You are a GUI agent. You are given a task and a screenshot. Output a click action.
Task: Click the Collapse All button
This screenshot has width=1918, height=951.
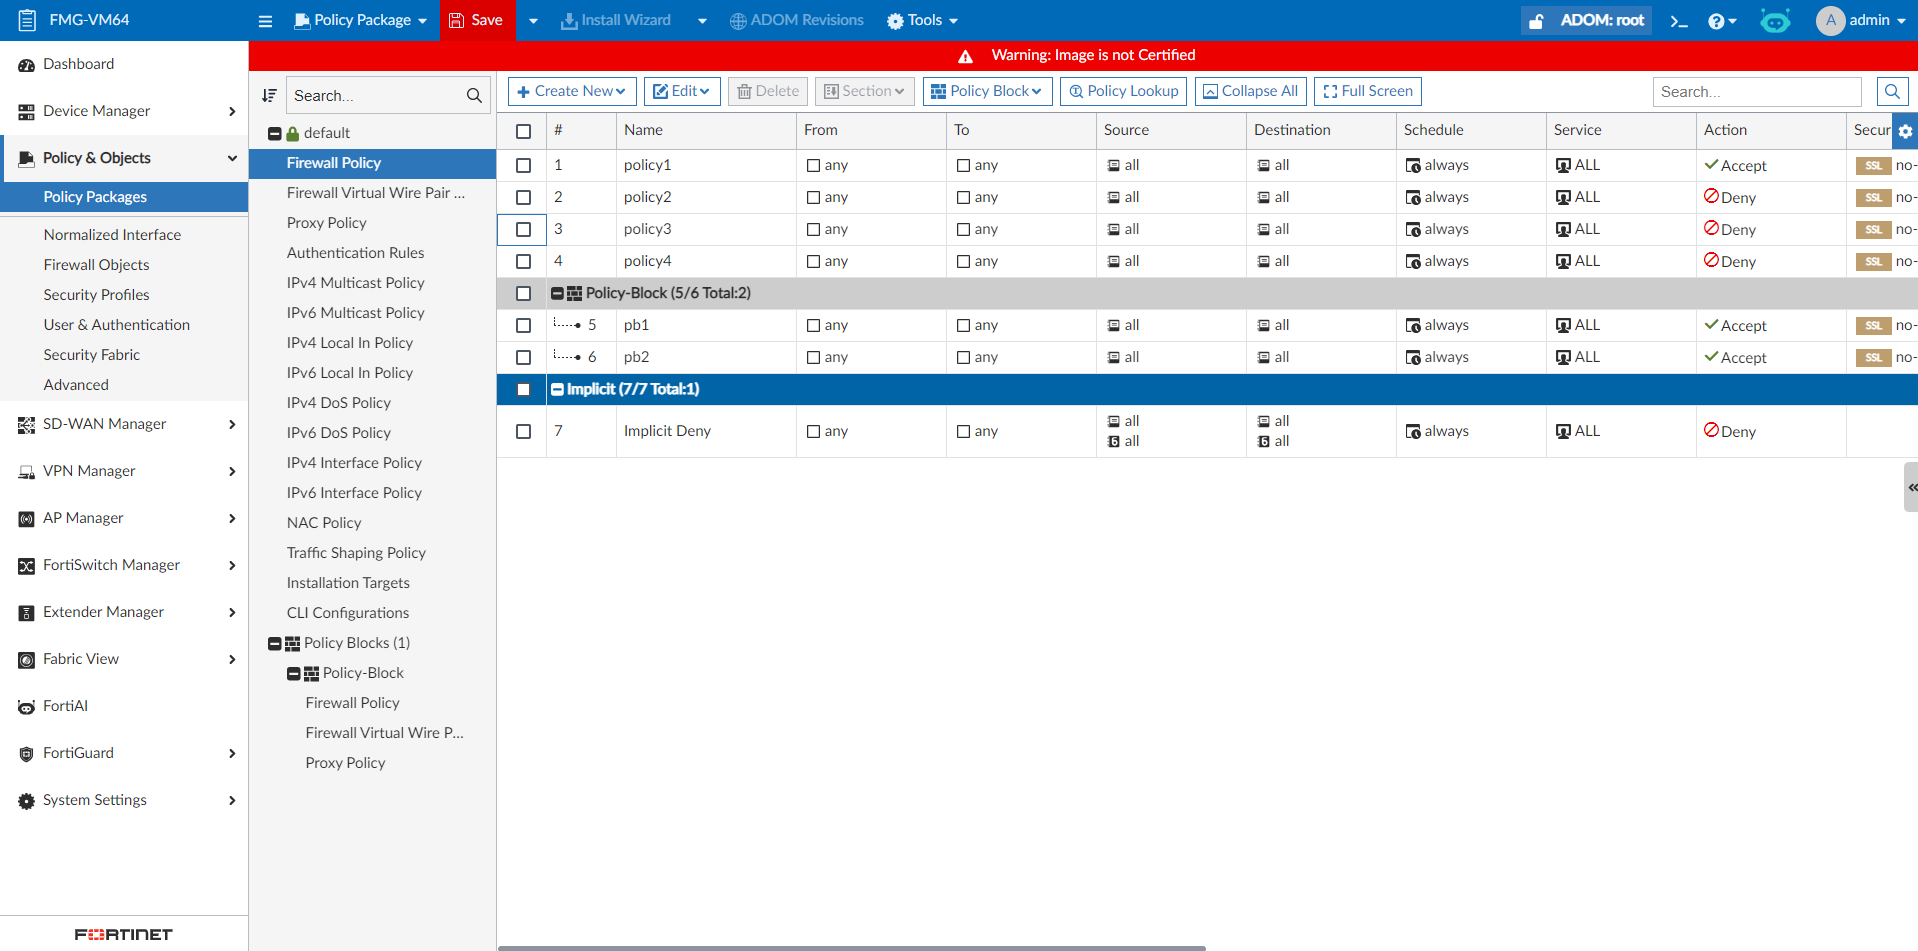click(x=1250, y=91)
